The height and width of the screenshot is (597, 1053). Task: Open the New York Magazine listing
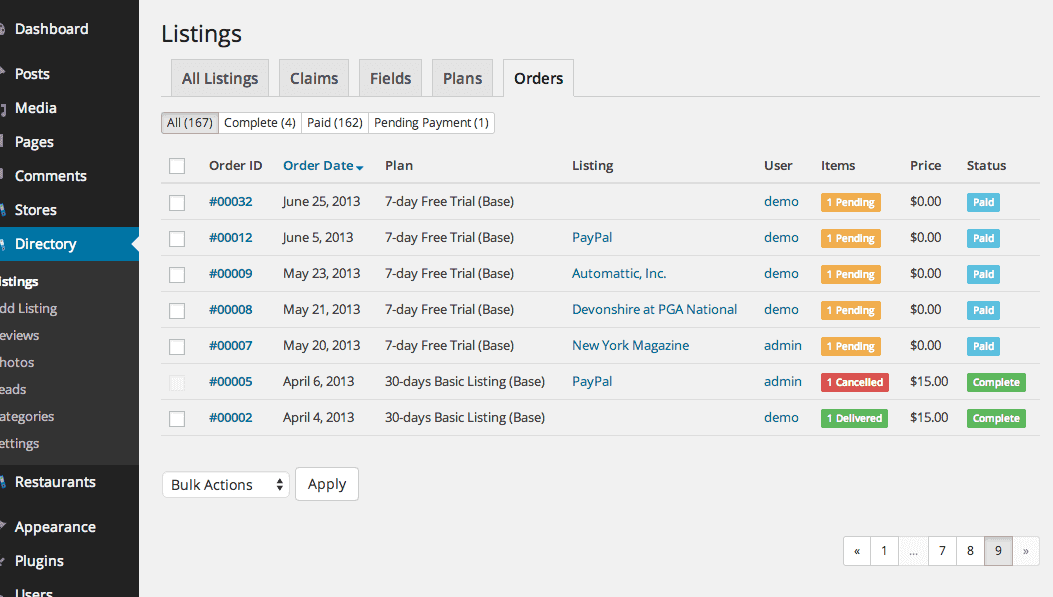pyautogui.click(x=630, y=346)
